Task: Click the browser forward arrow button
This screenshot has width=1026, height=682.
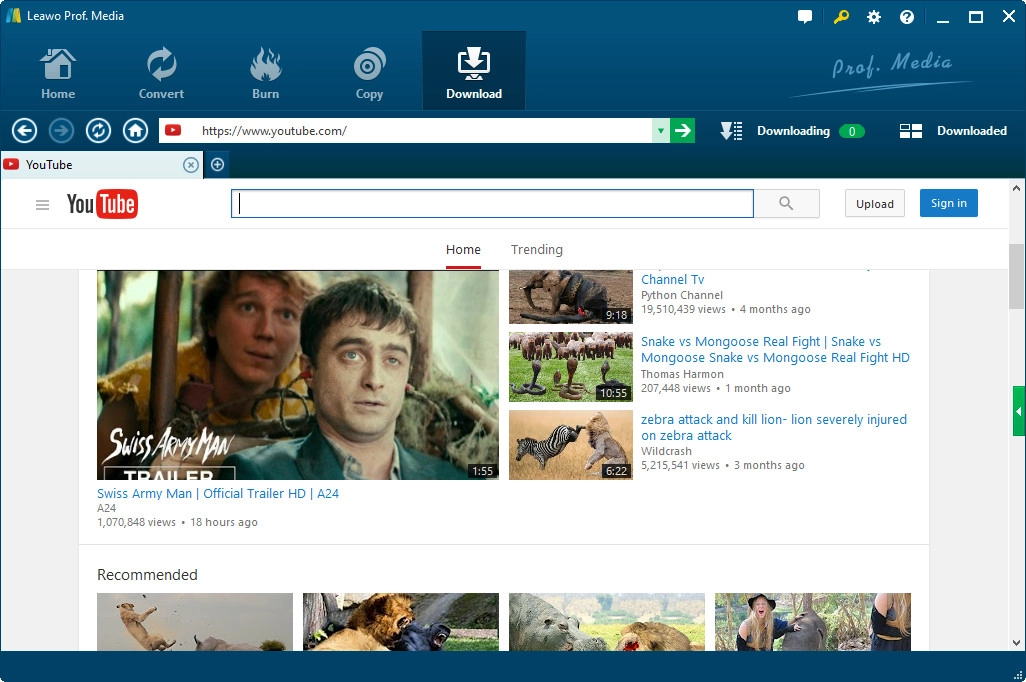Action: [62, 131]
